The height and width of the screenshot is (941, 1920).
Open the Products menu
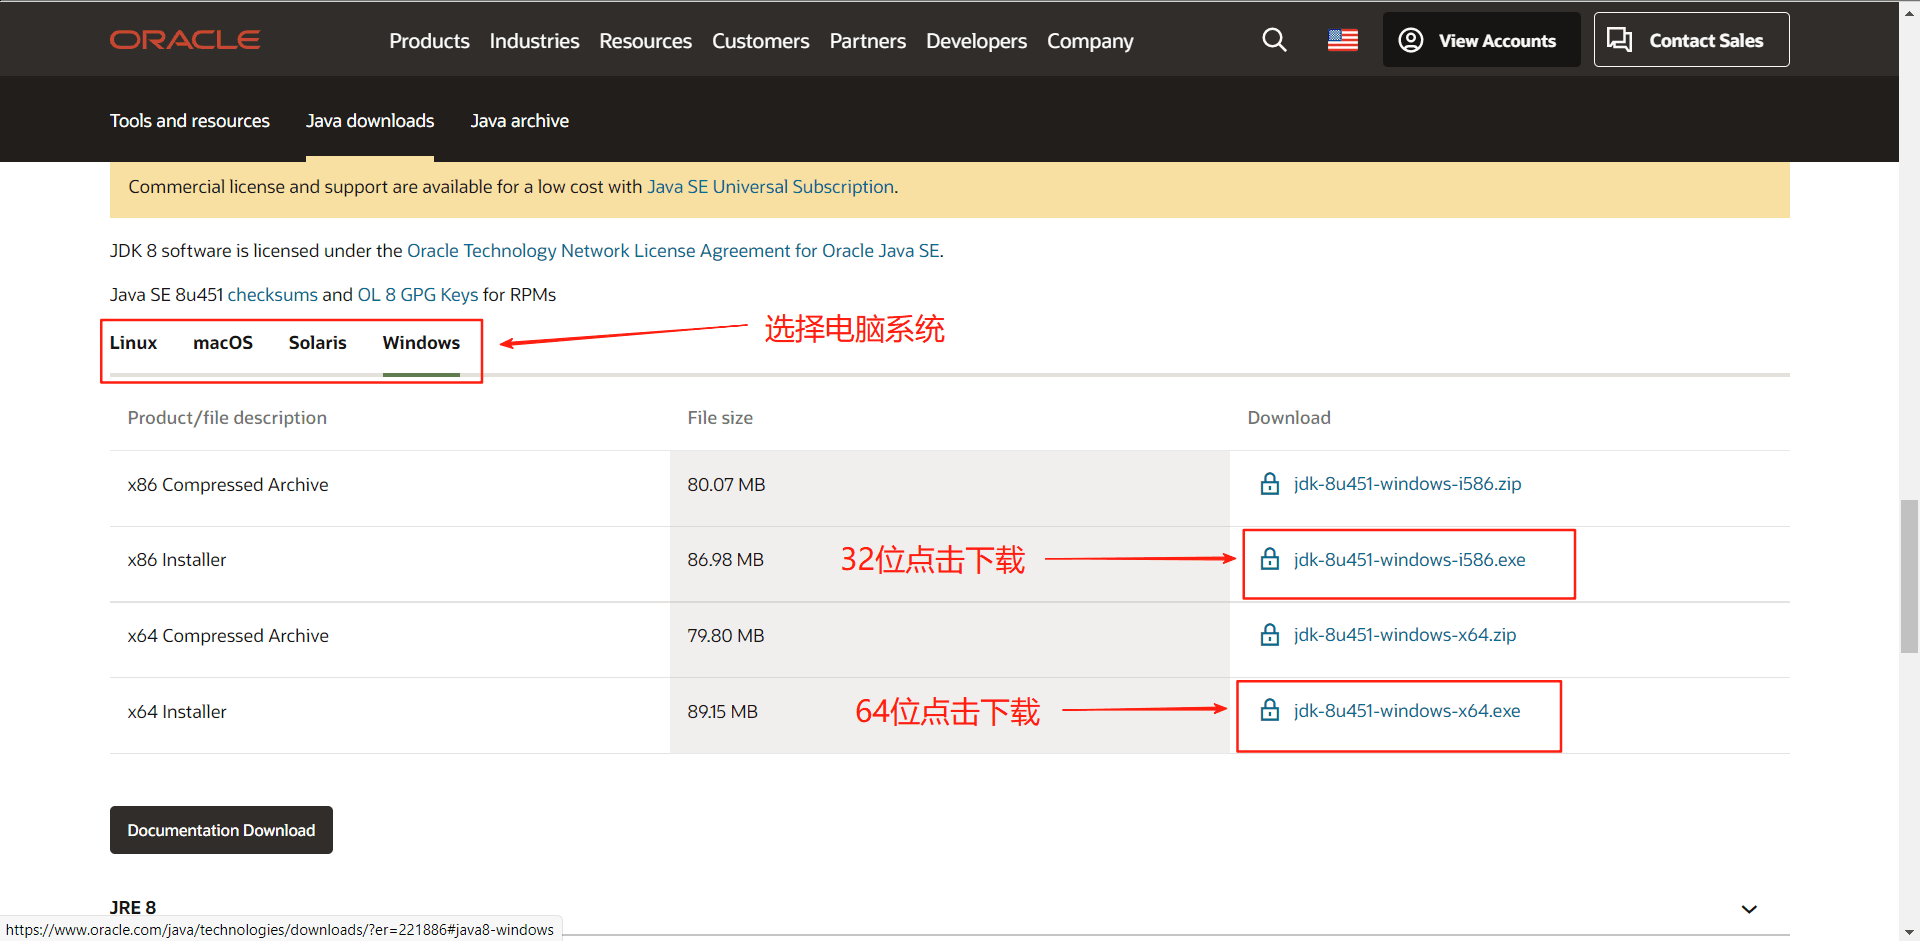click(429, 41)
